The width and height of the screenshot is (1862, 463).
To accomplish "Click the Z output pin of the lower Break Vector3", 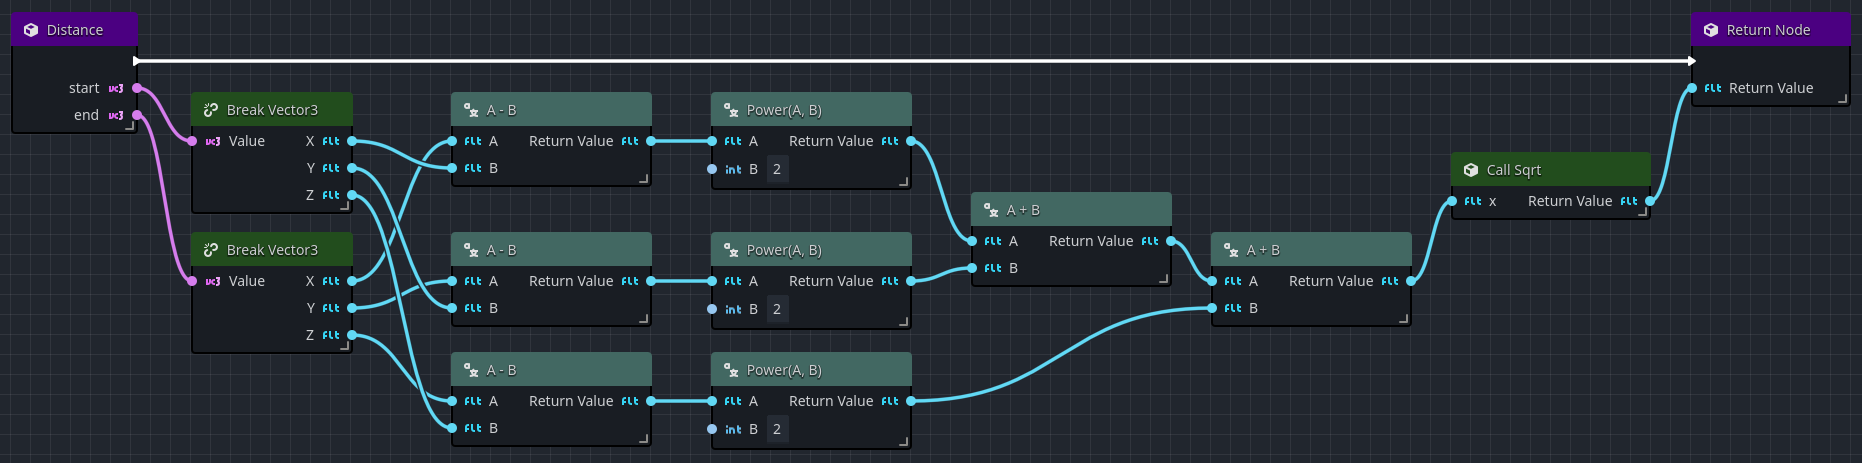I will point(352,335).
